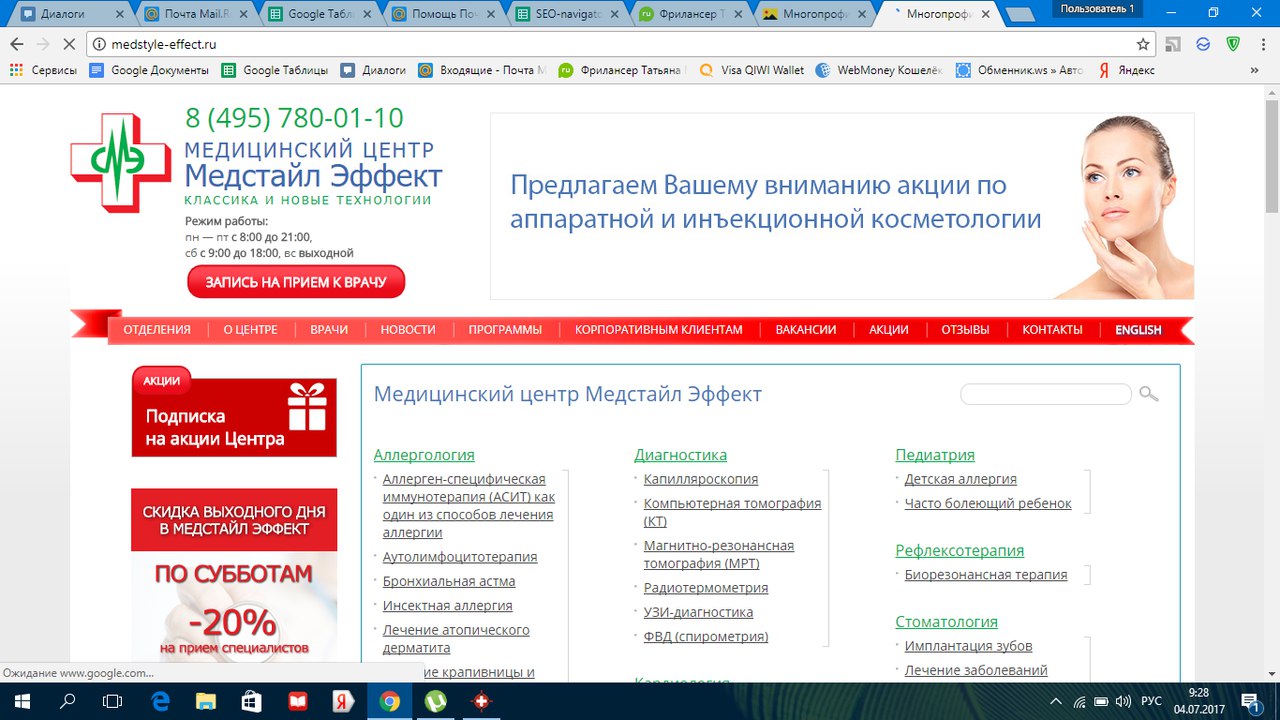Image resolution: width=1280 pixels, height=720 pixels.
Task: Click the volume icon in the system tray
Action: (1123, 701)
